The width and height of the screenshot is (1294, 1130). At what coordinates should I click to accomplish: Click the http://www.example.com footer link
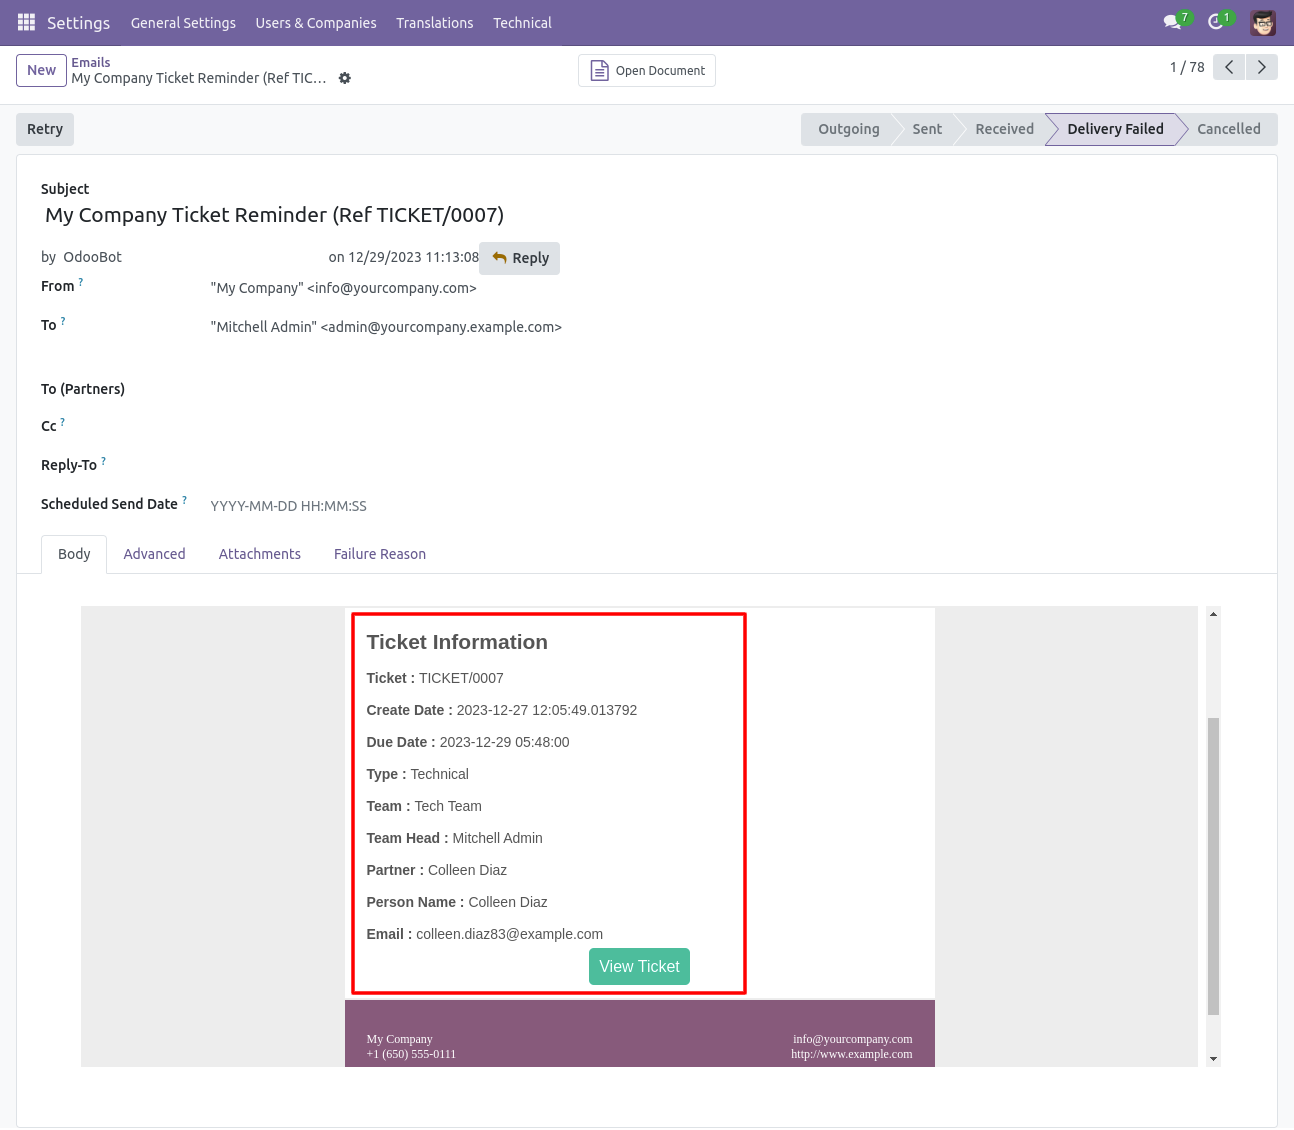[x=852, y=1054]
